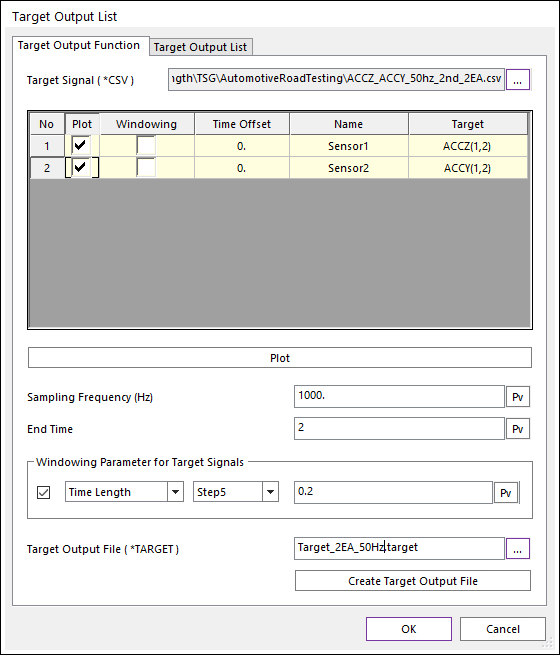The image size is (560, 655).
Task: Select Time Offset cell of Sensor1
Action: point(242,146)
